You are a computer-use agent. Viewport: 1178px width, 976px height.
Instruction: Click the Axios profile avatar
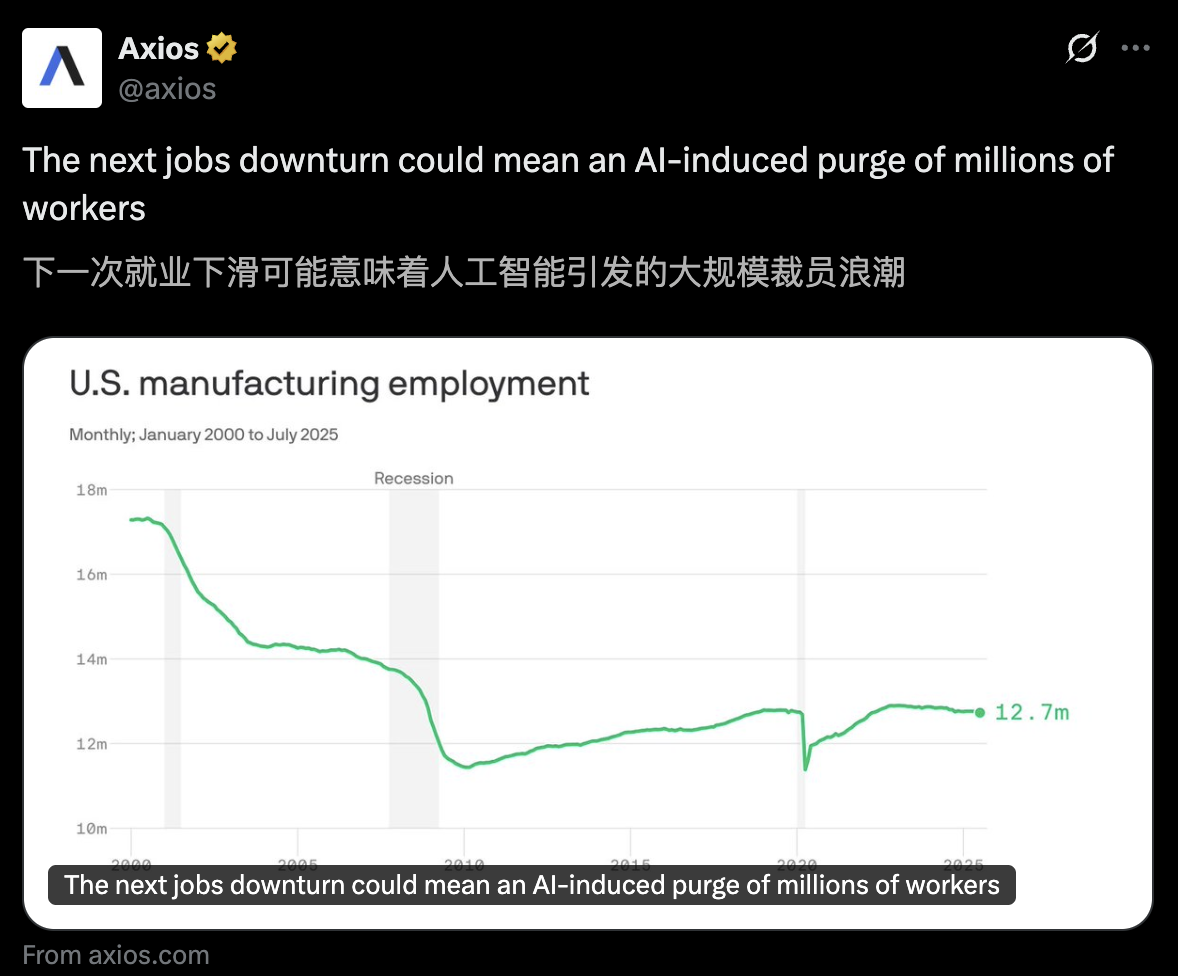[x=62, y=68]
